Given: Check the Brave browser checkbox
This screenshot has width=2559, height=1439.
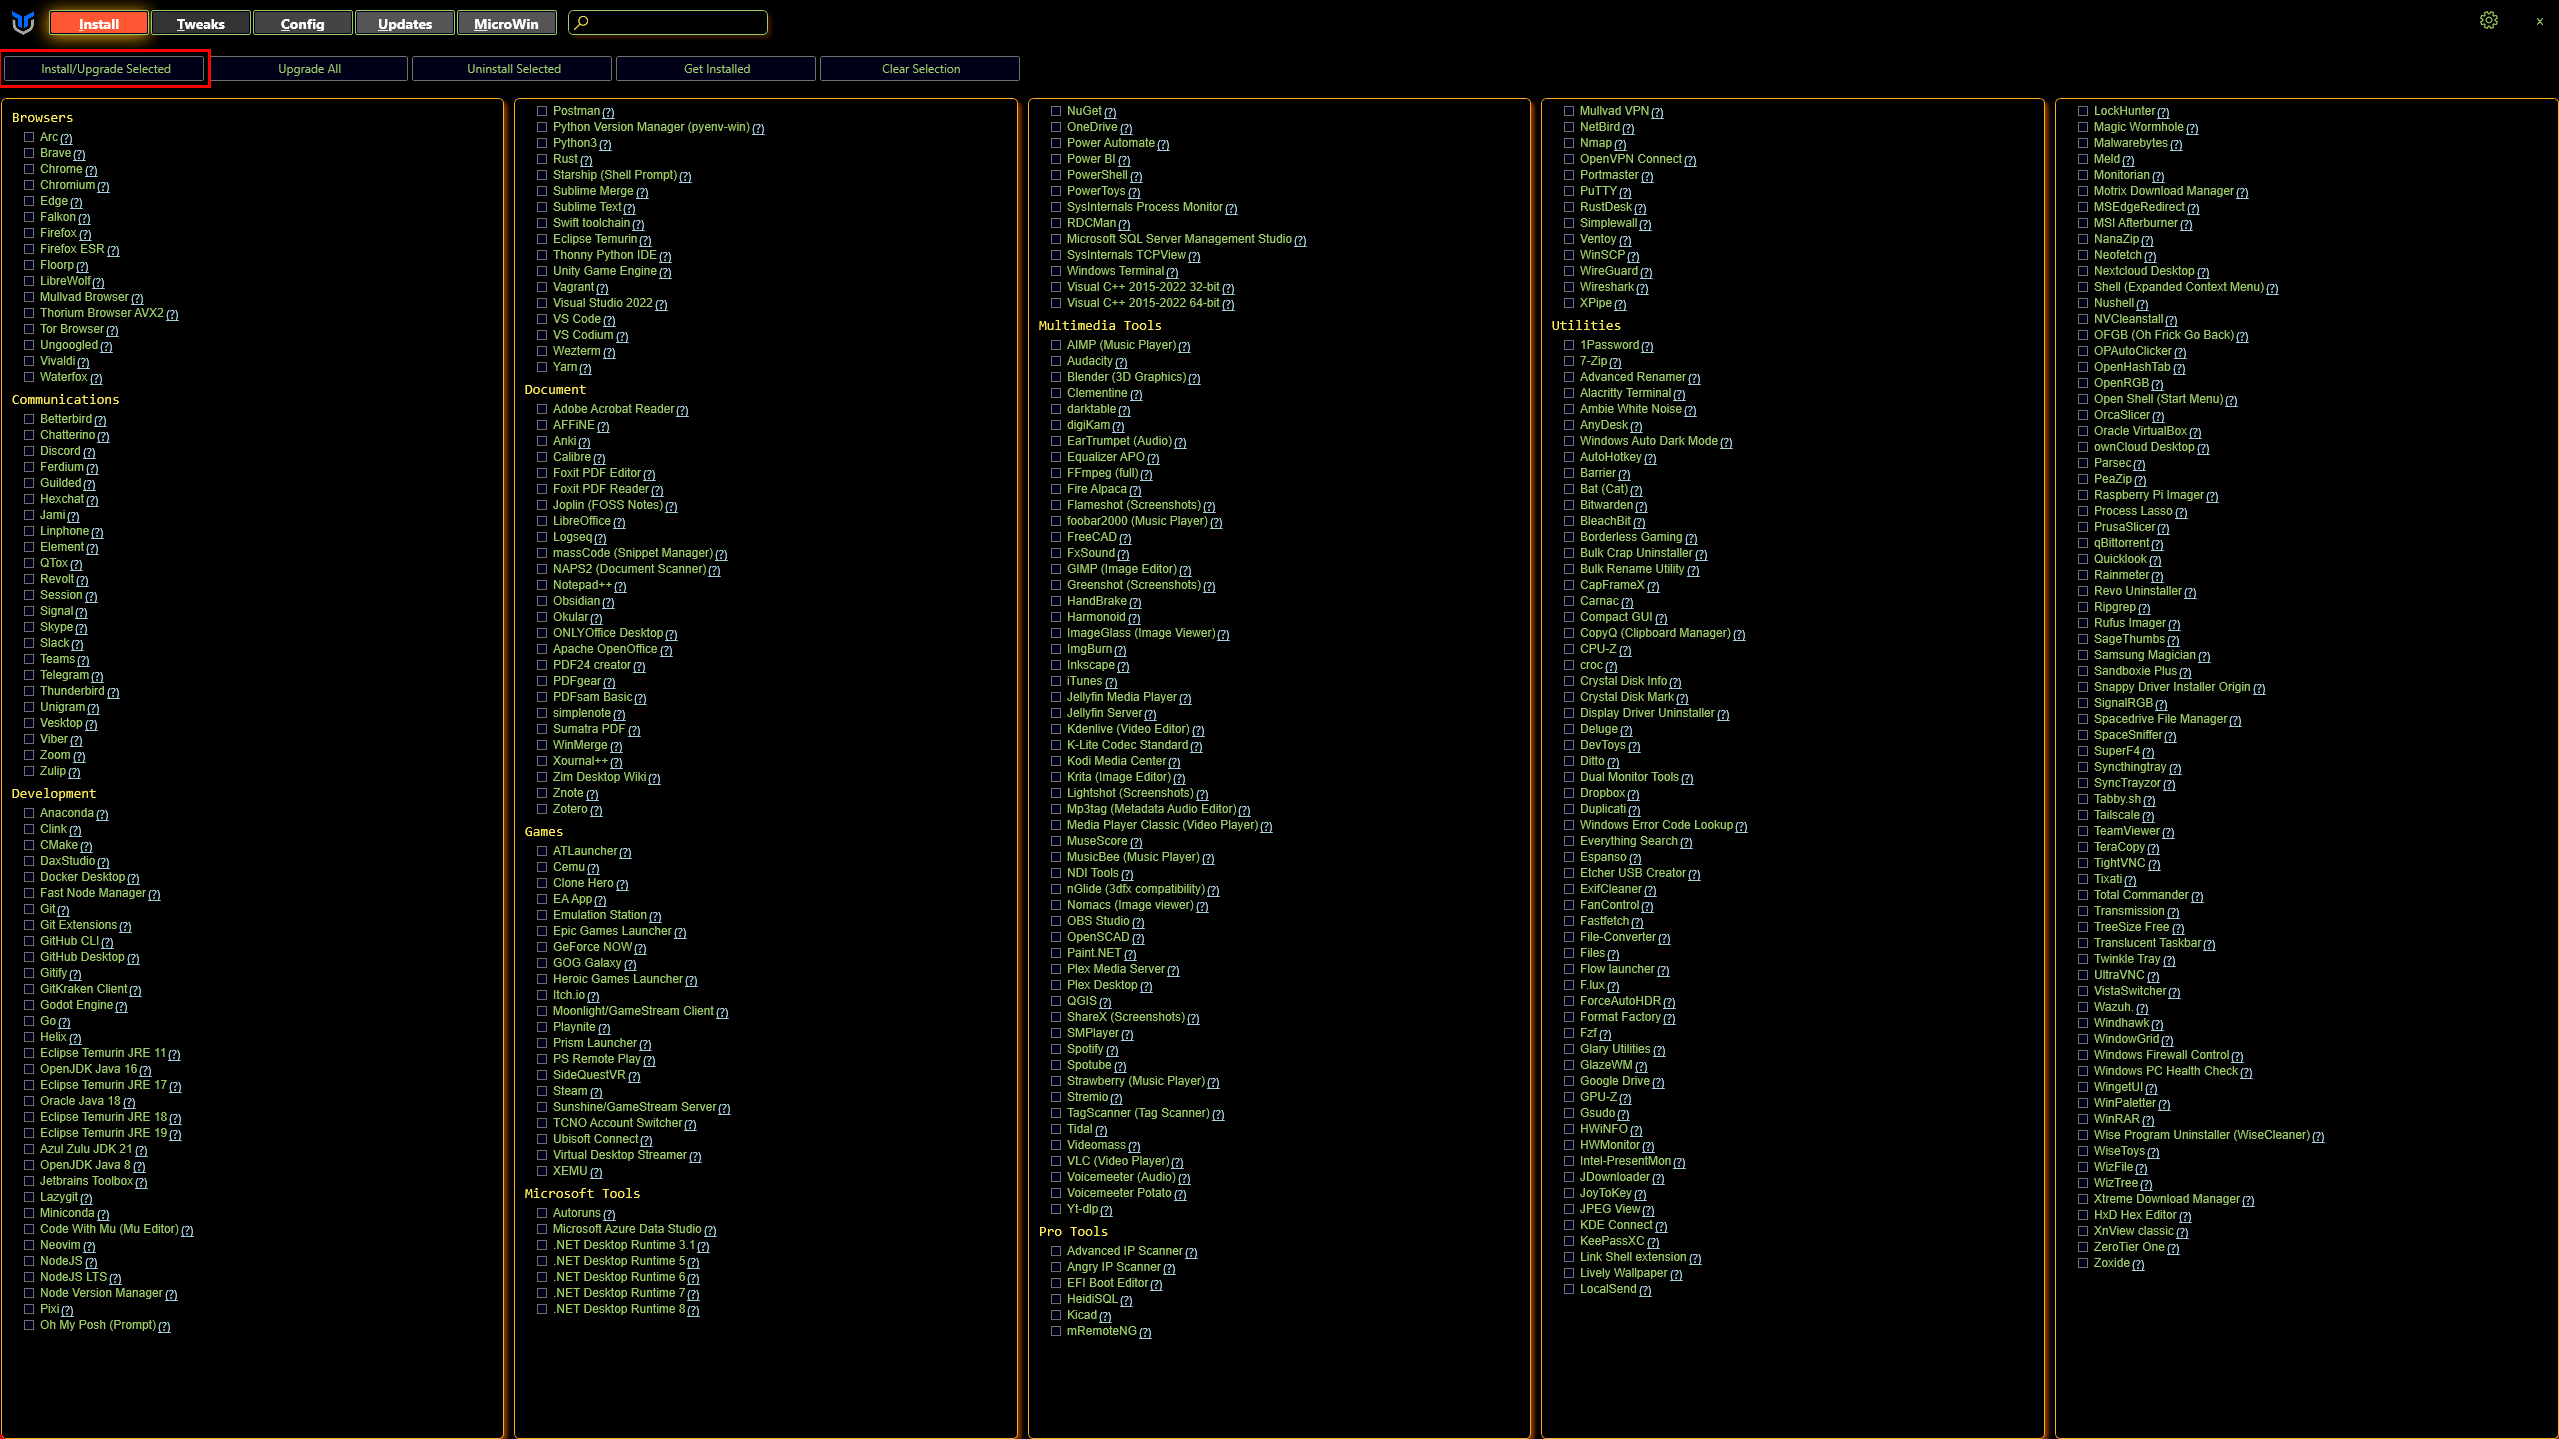Looking at the screenshot, I should [x=29, y=153].
